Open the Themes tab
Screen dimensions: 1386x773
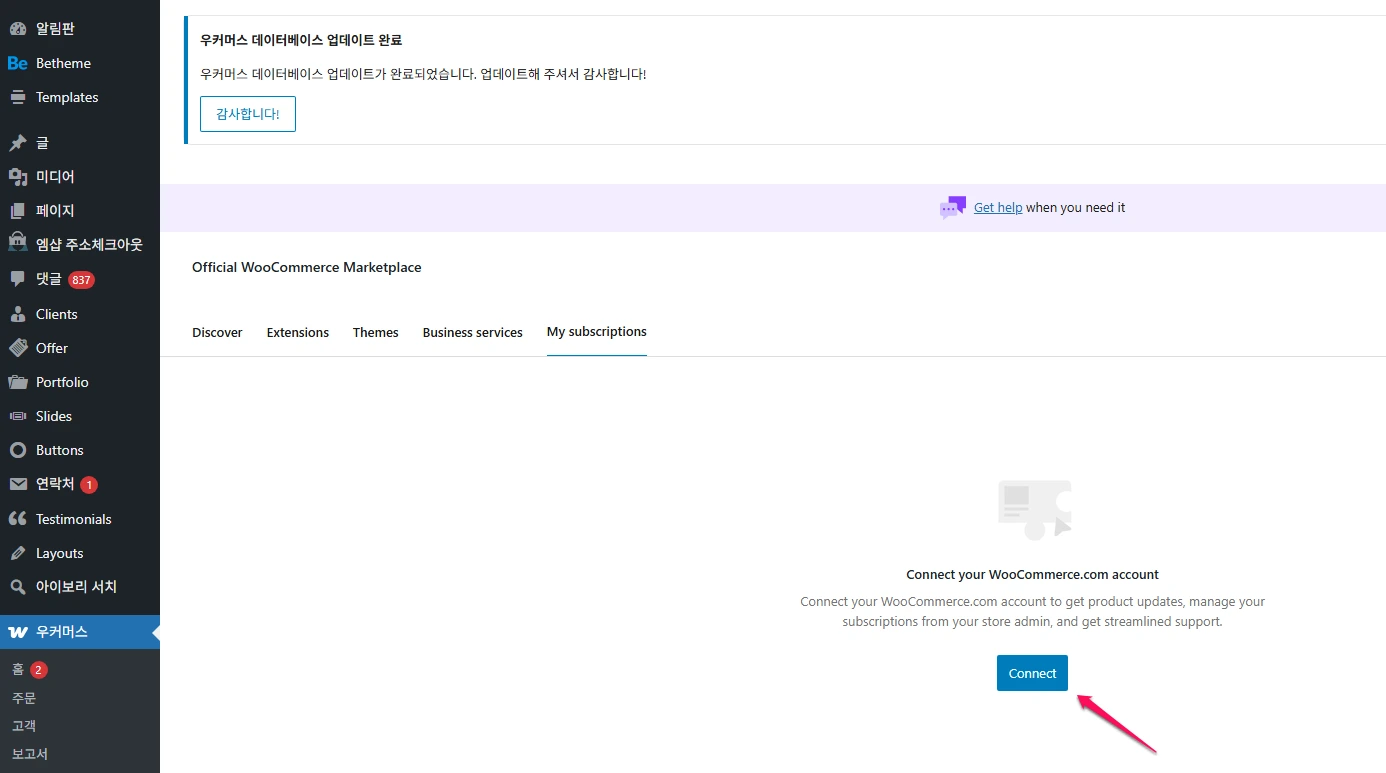[x=375, y=332]
